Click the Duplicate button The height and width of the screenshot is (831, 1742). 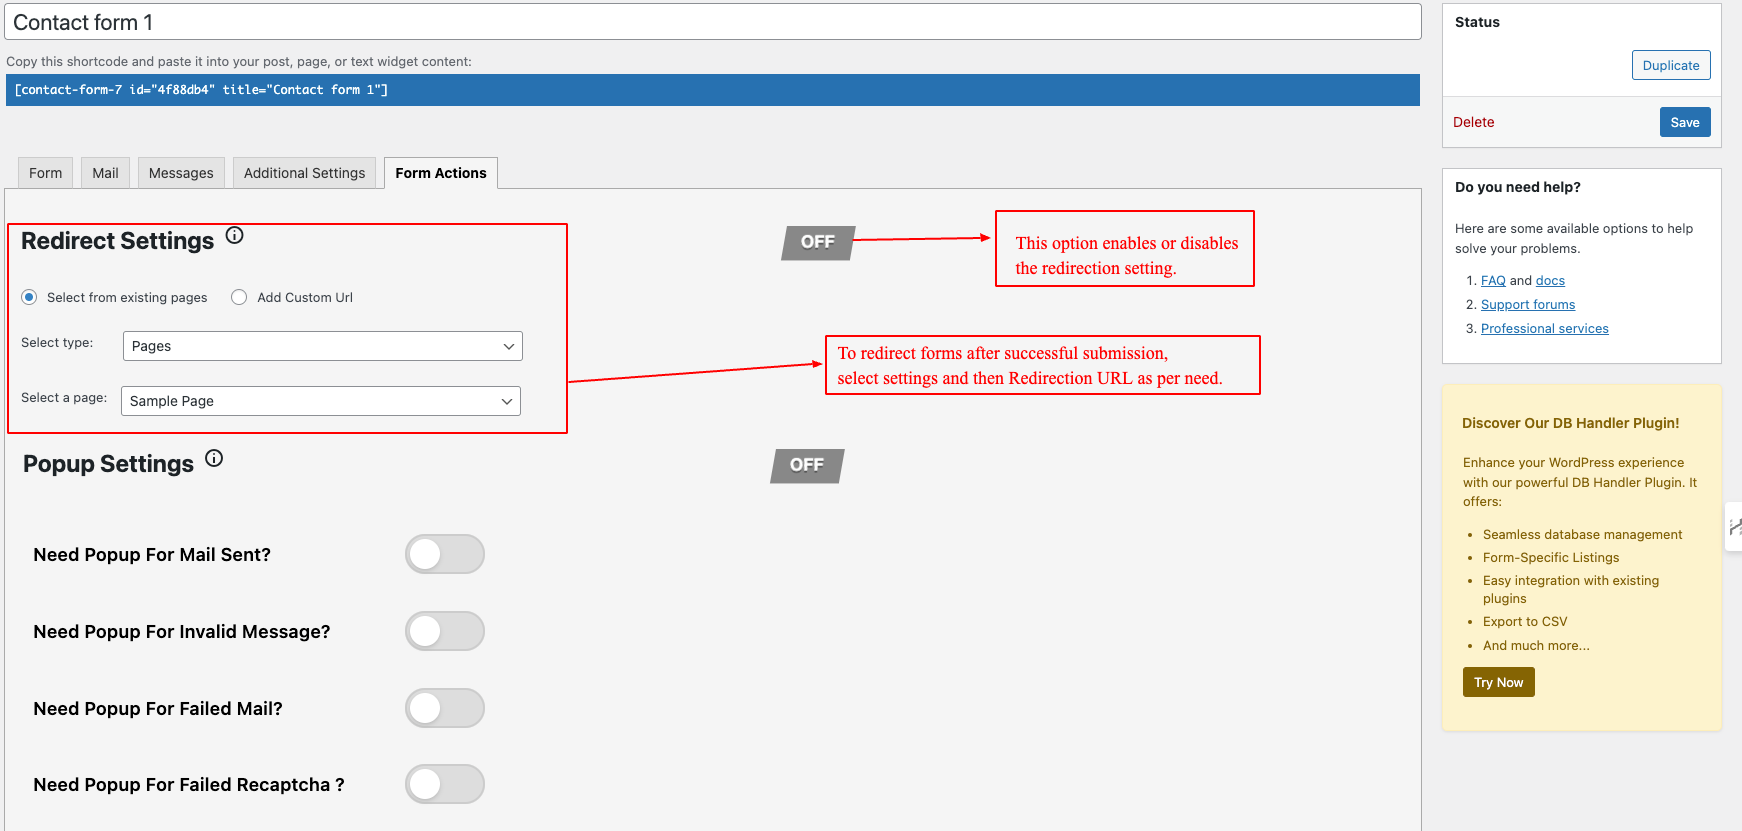click(1671, 65)
